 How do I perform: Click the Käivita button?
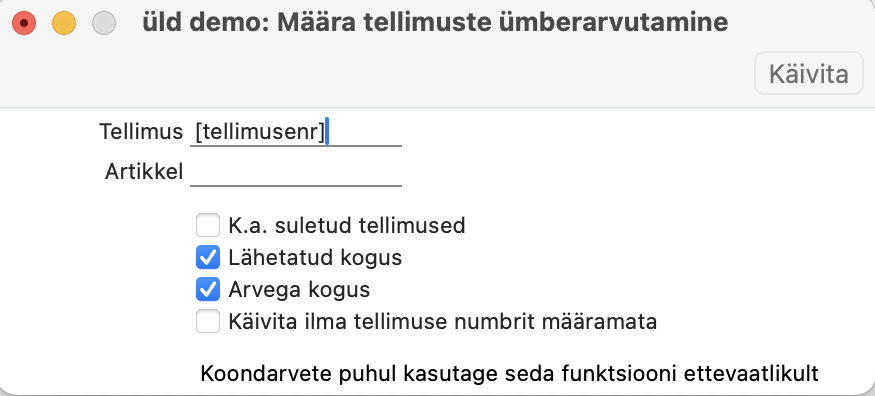(809, 73)
